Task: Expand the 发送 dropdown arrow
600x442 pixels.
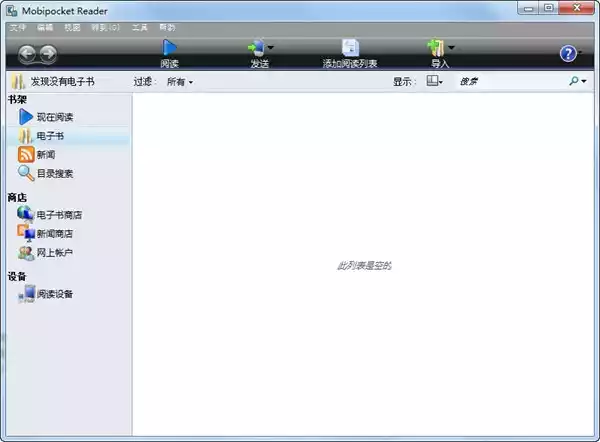Action: click(271, 47)
